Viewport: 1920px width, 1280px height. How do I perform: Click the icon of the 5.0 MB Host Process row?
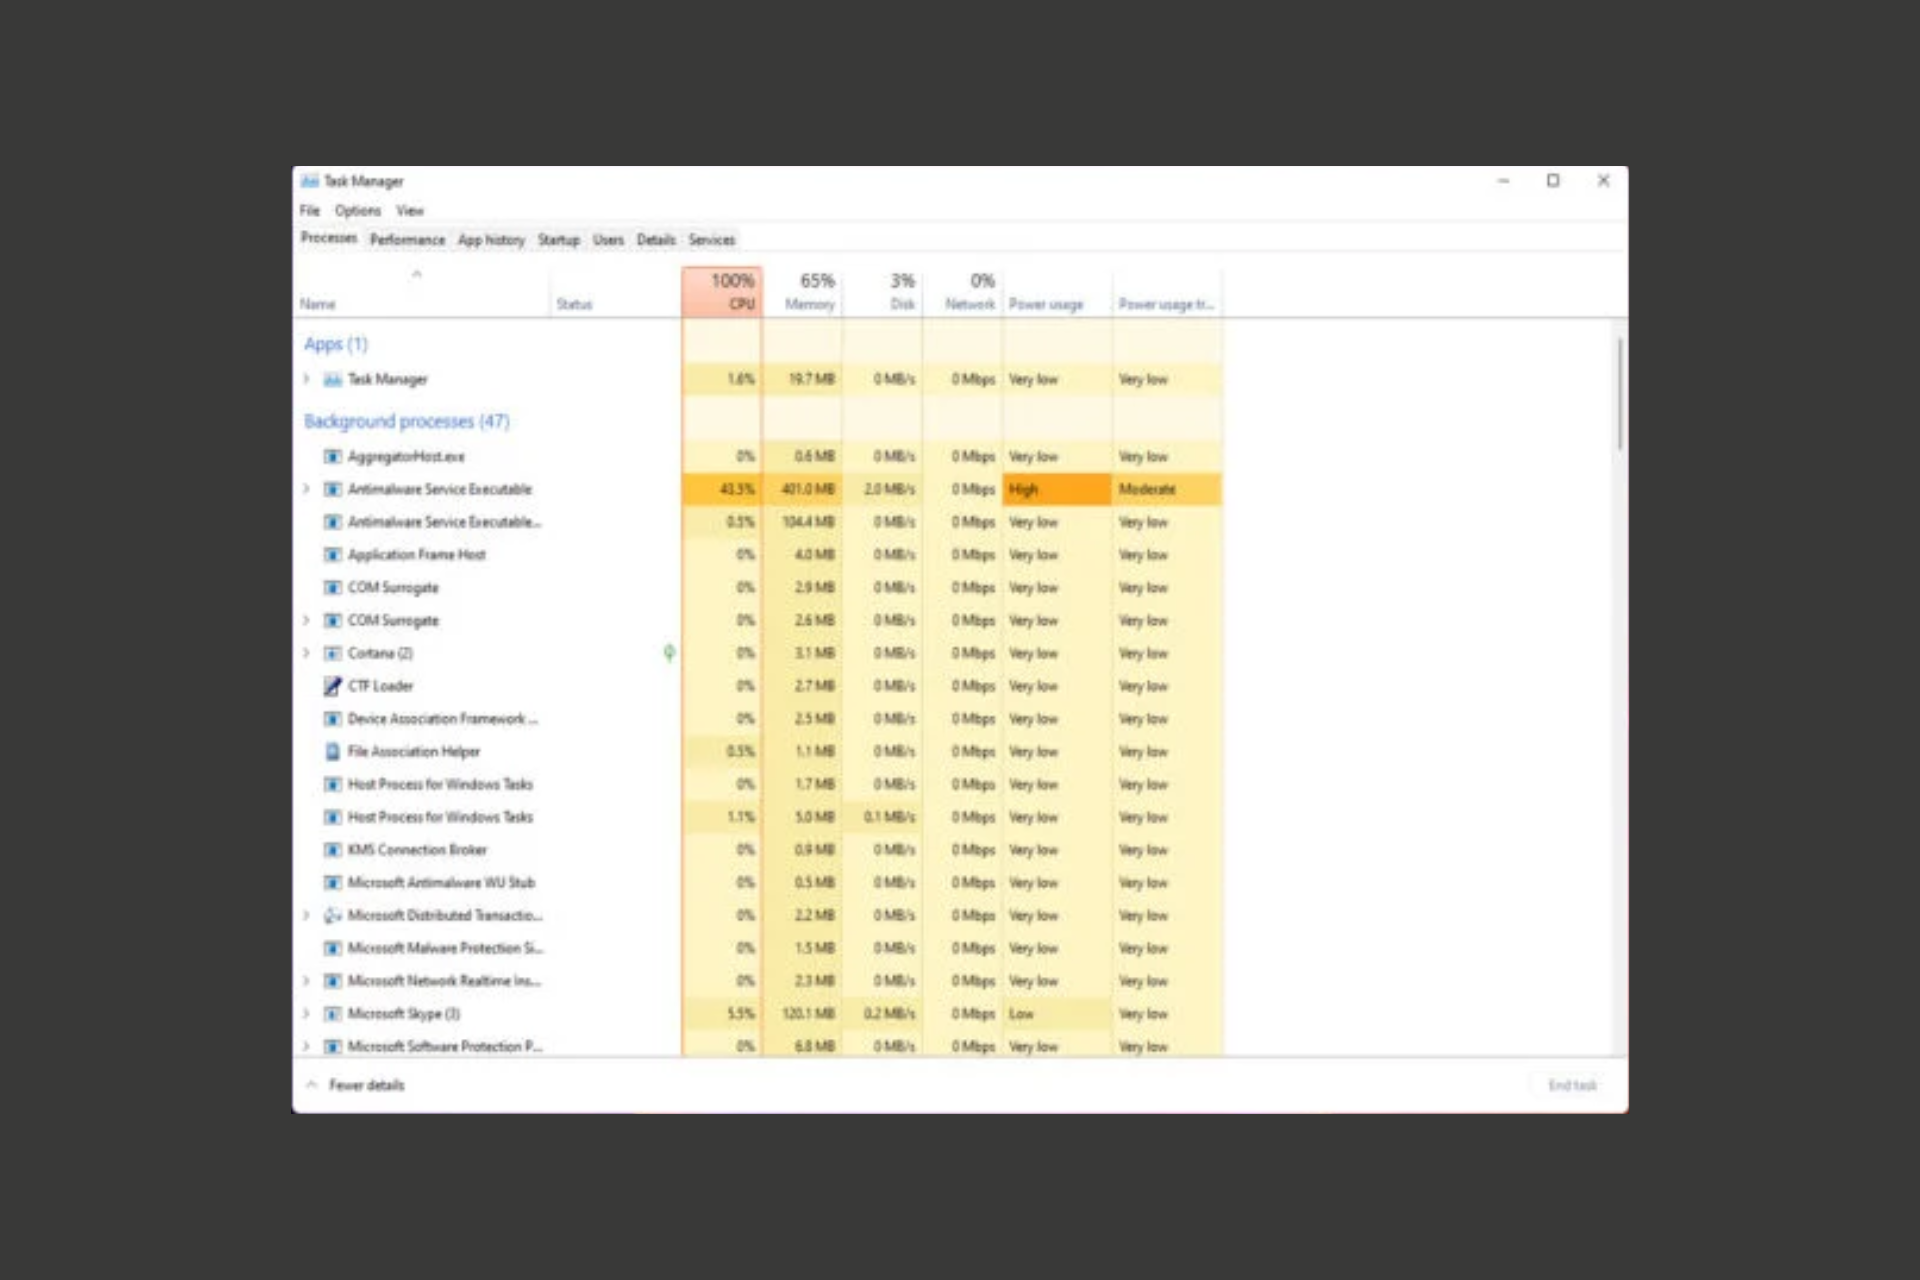pos(333,817)
